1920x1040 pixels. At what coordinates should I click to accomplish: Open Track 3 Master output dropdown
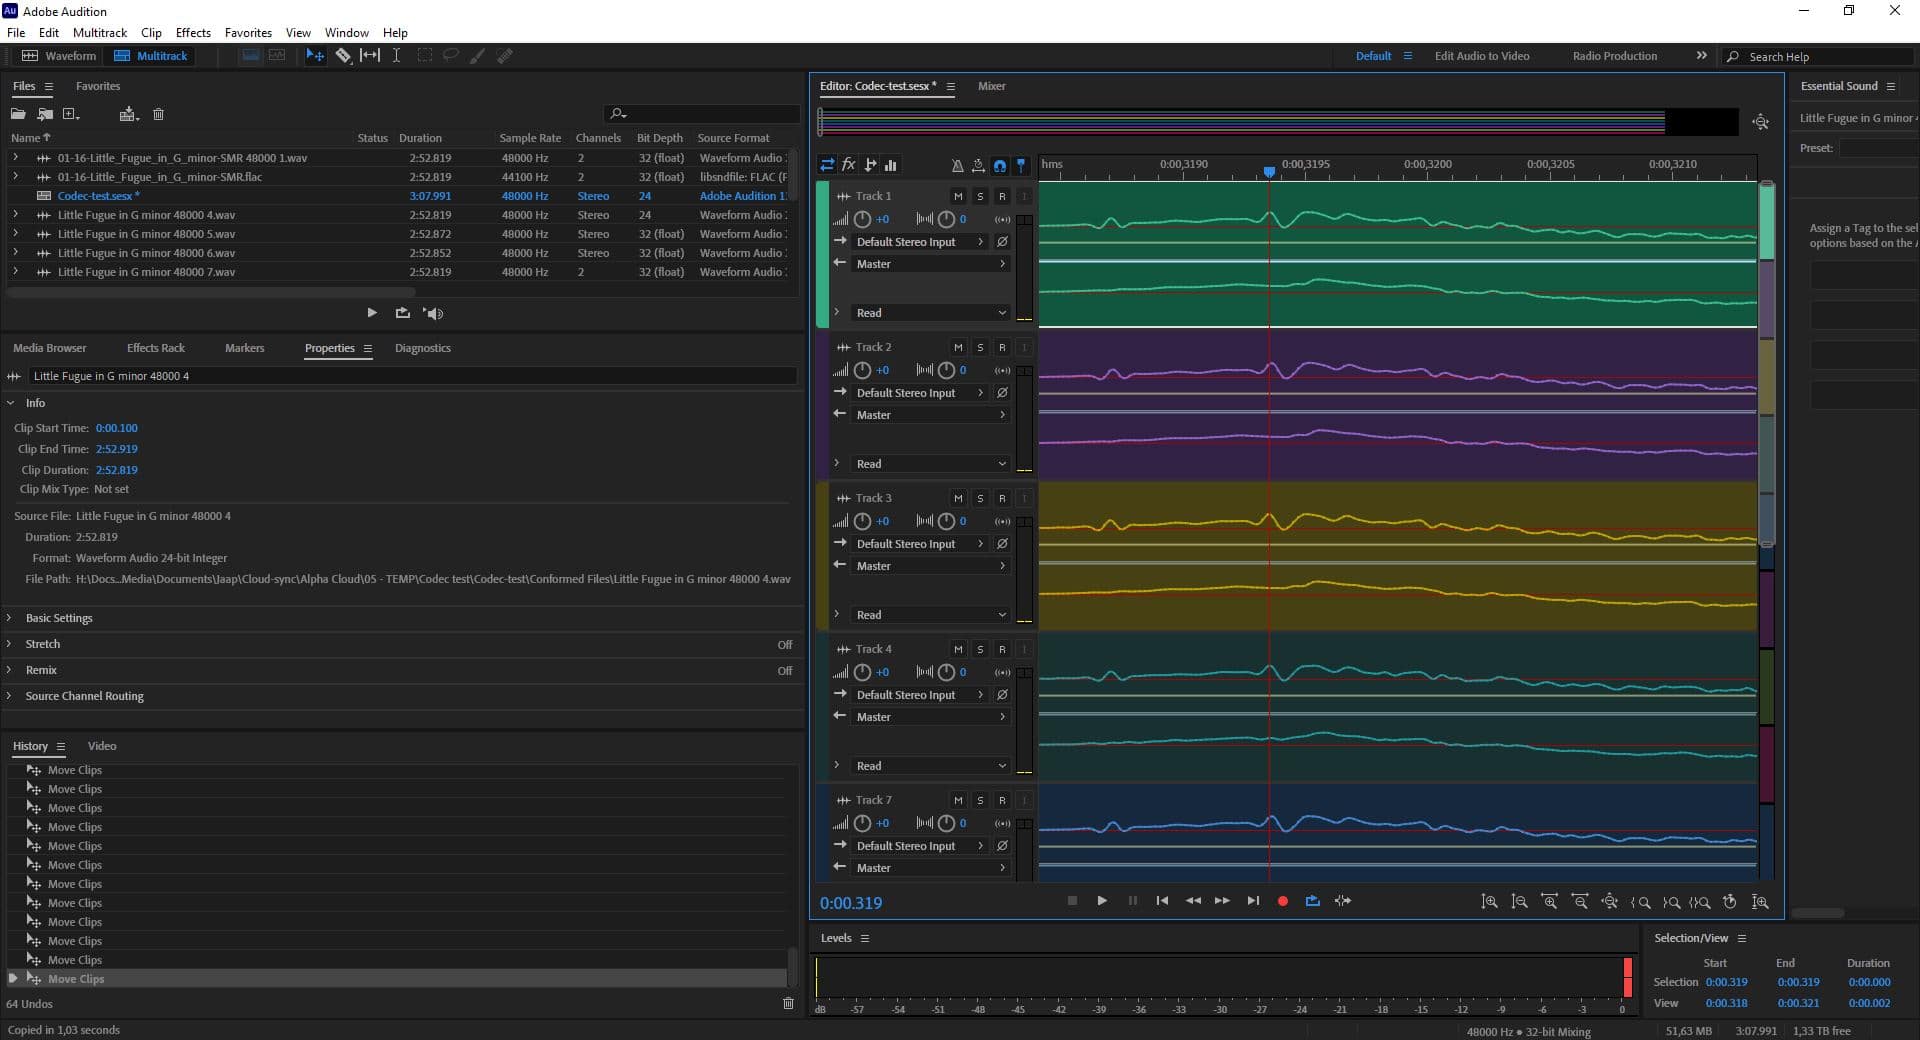point(930,566)
